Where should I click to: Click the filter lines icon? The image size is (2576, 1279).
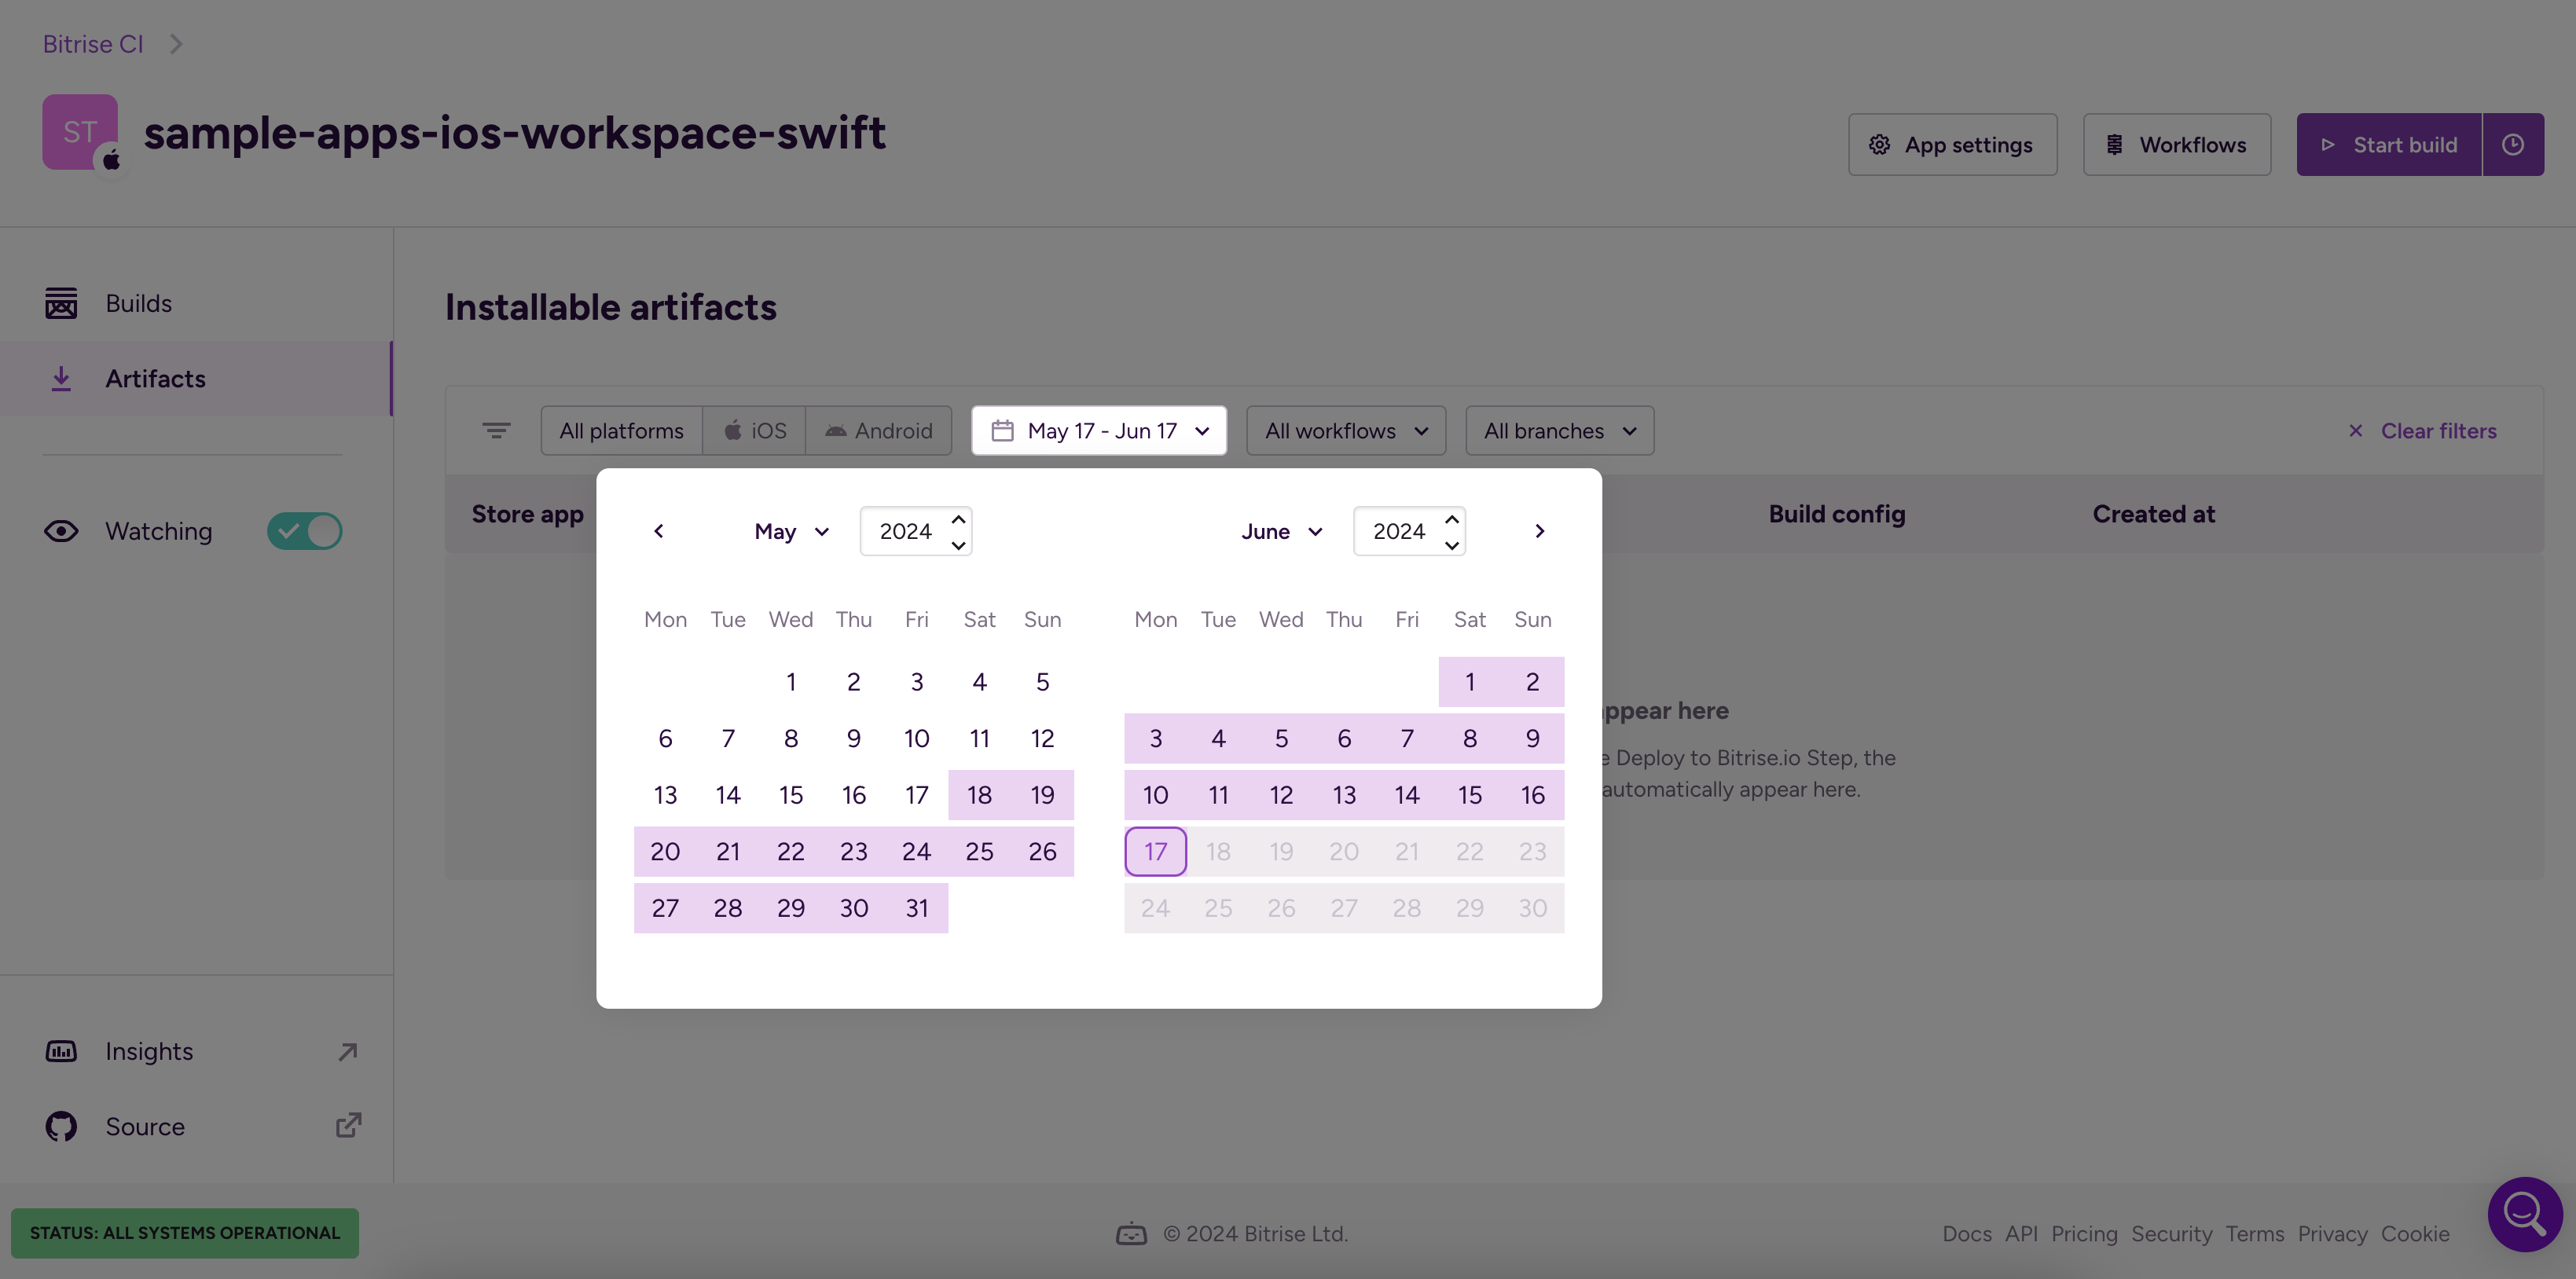496,431
